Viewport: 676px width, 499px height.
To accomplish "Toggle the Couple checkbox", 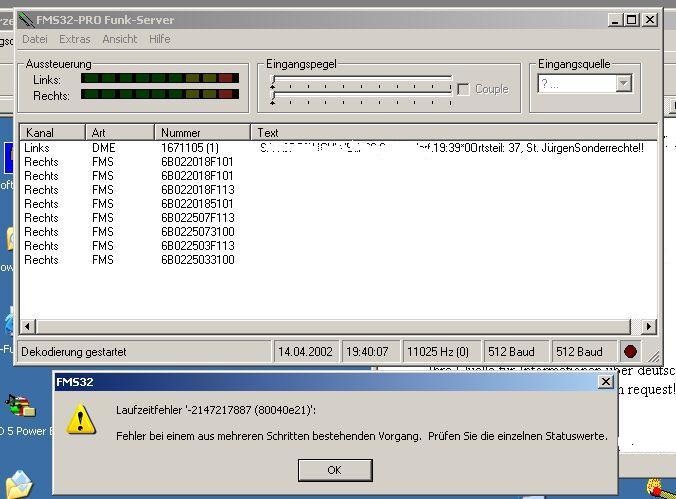I will click(464, 89).
